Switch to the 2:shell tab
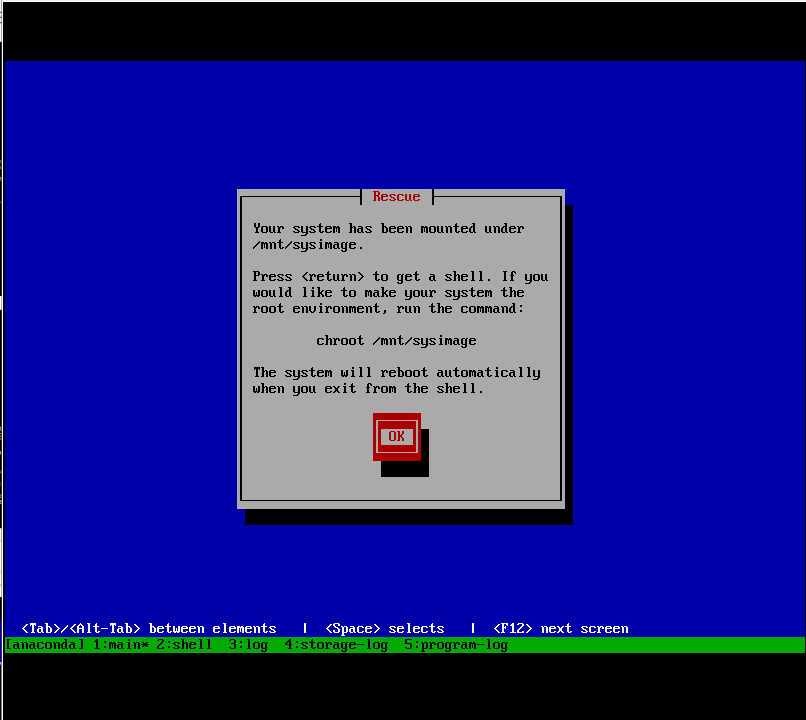The width and height of the screenshot is (806, 720). tap(184, 645)
